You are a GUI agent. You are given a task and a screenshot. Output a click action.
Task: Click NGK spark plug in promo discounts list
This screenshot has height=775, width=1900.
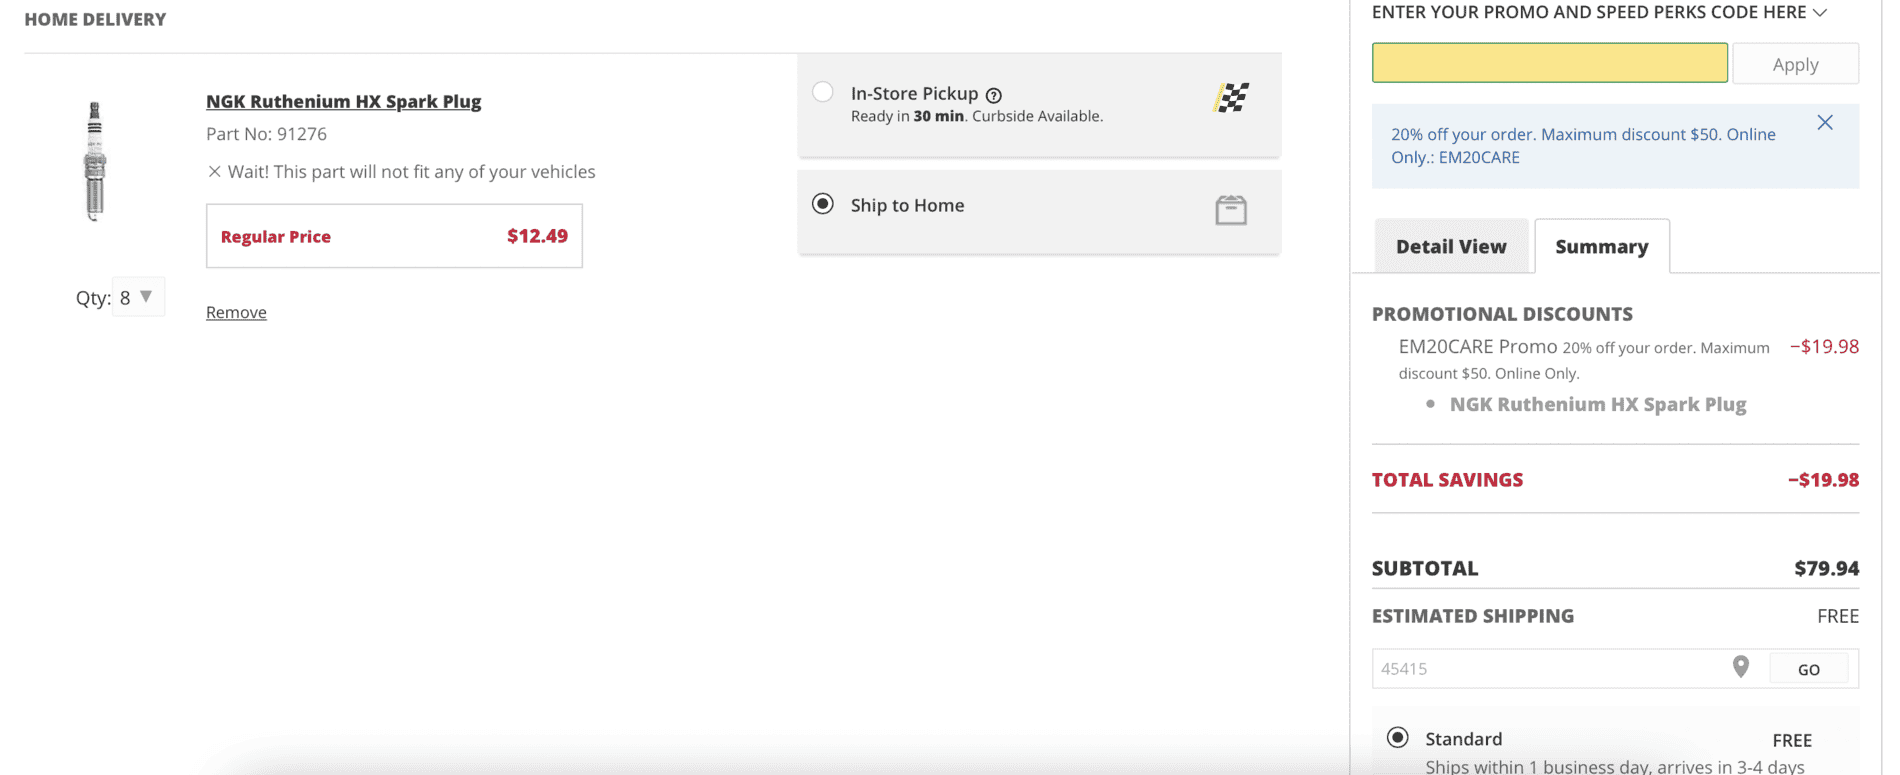click(1598, 404)
